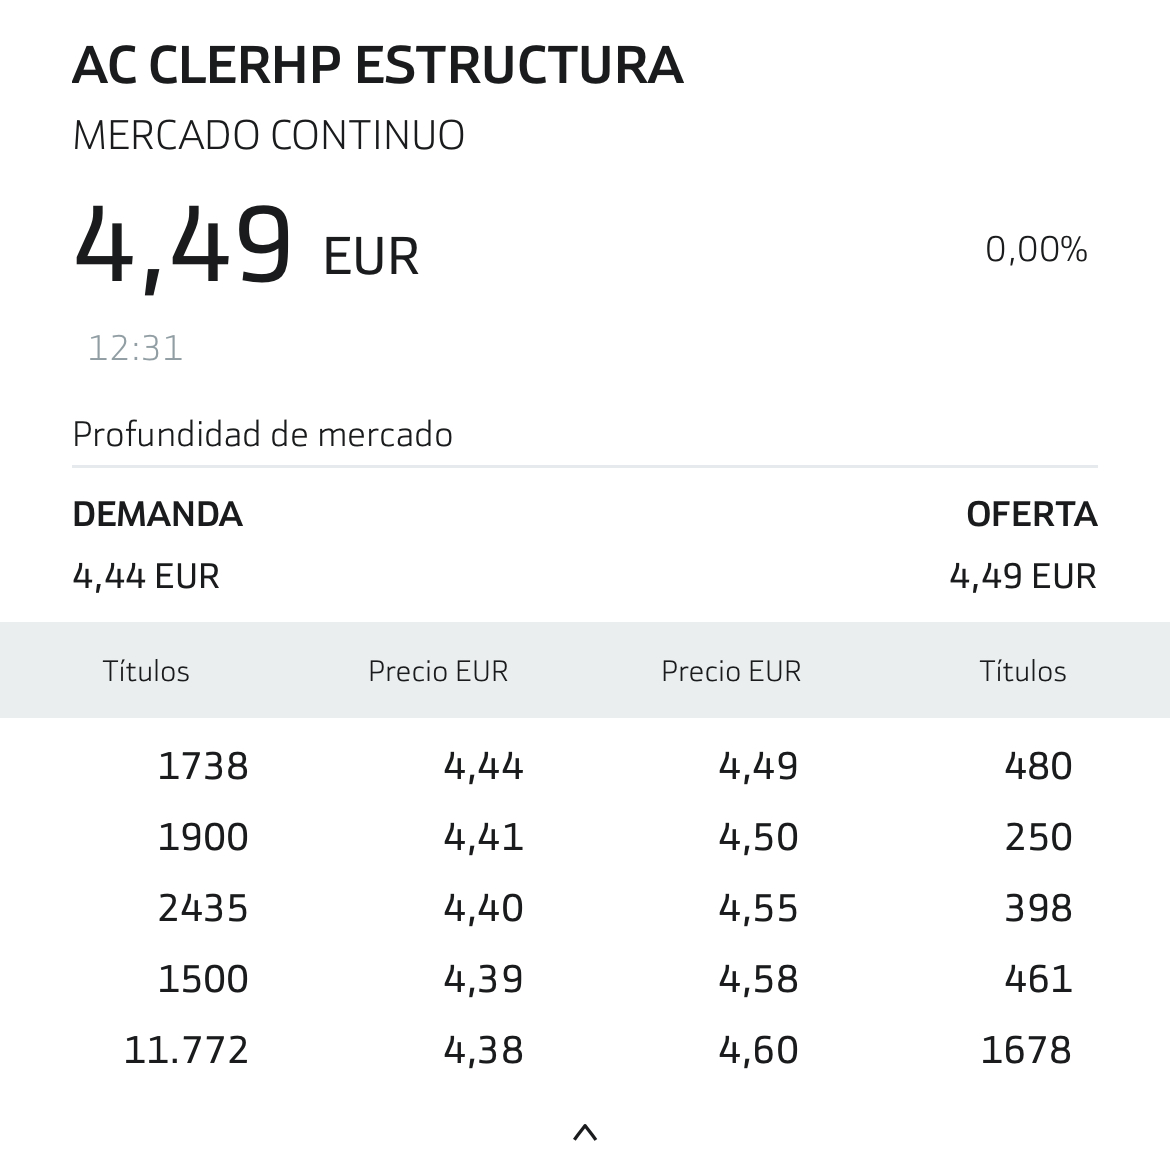
Task: Select bid price 4,41 in the table
Action: tap(484, 837)
